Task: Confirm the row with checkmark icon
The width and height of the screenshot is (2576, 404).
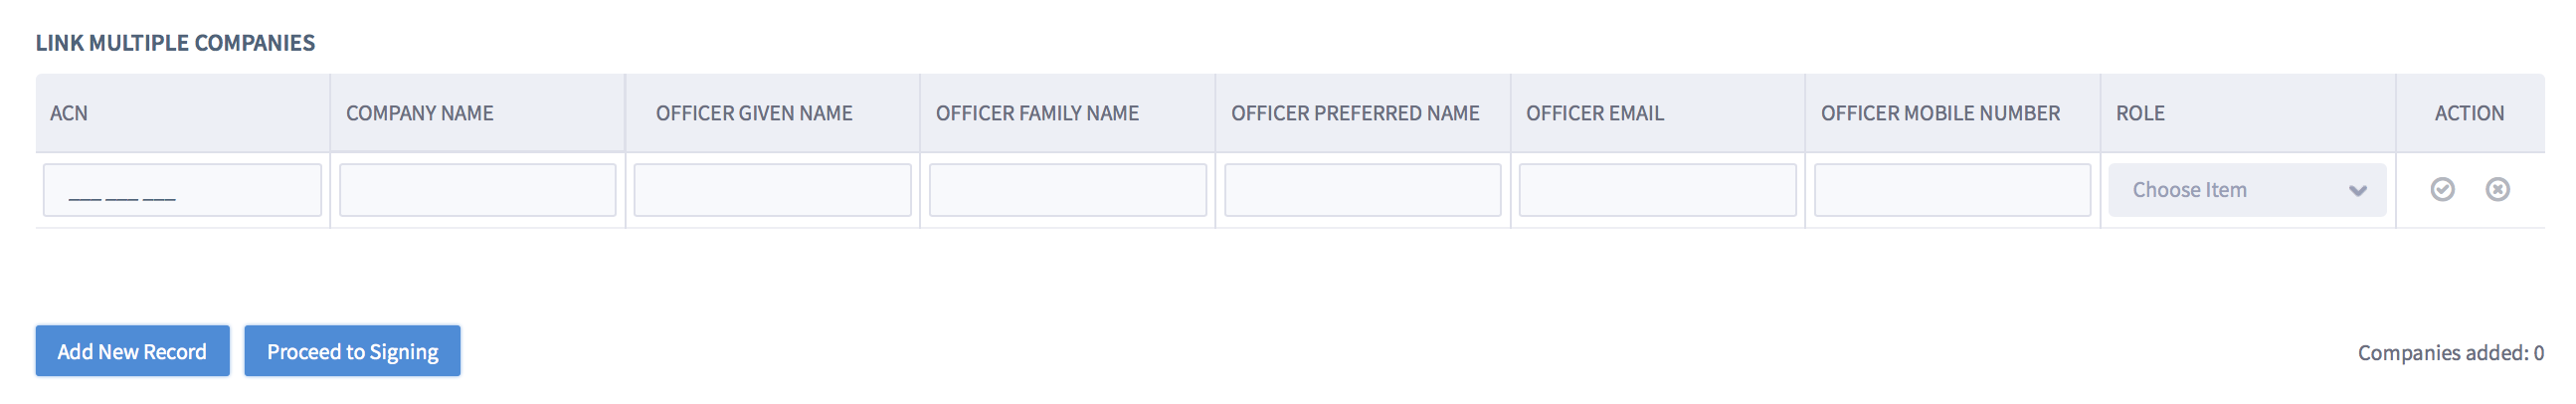Action: (x=2442, y=189)
